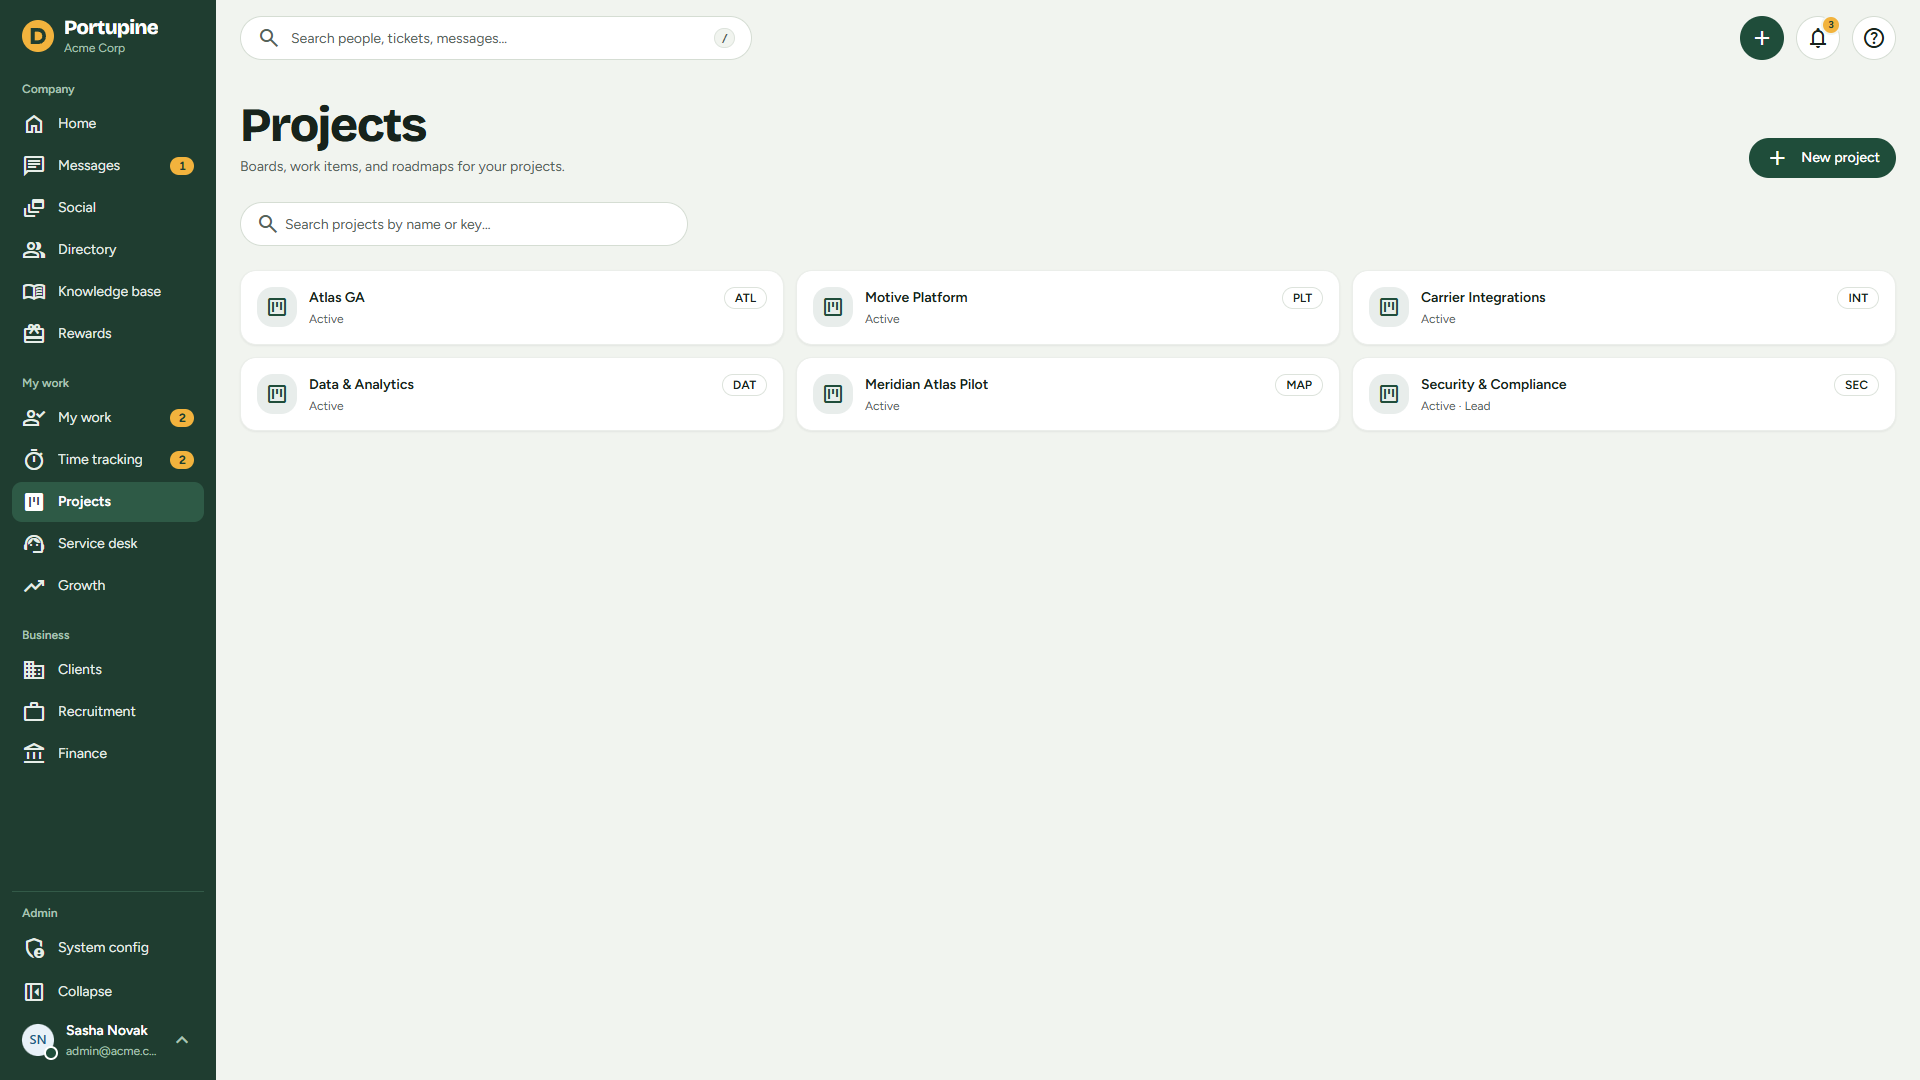Click the slash shortcut badge in search
The width and height of the screenshot is (1920, 1080).
(x=724, y=38)
